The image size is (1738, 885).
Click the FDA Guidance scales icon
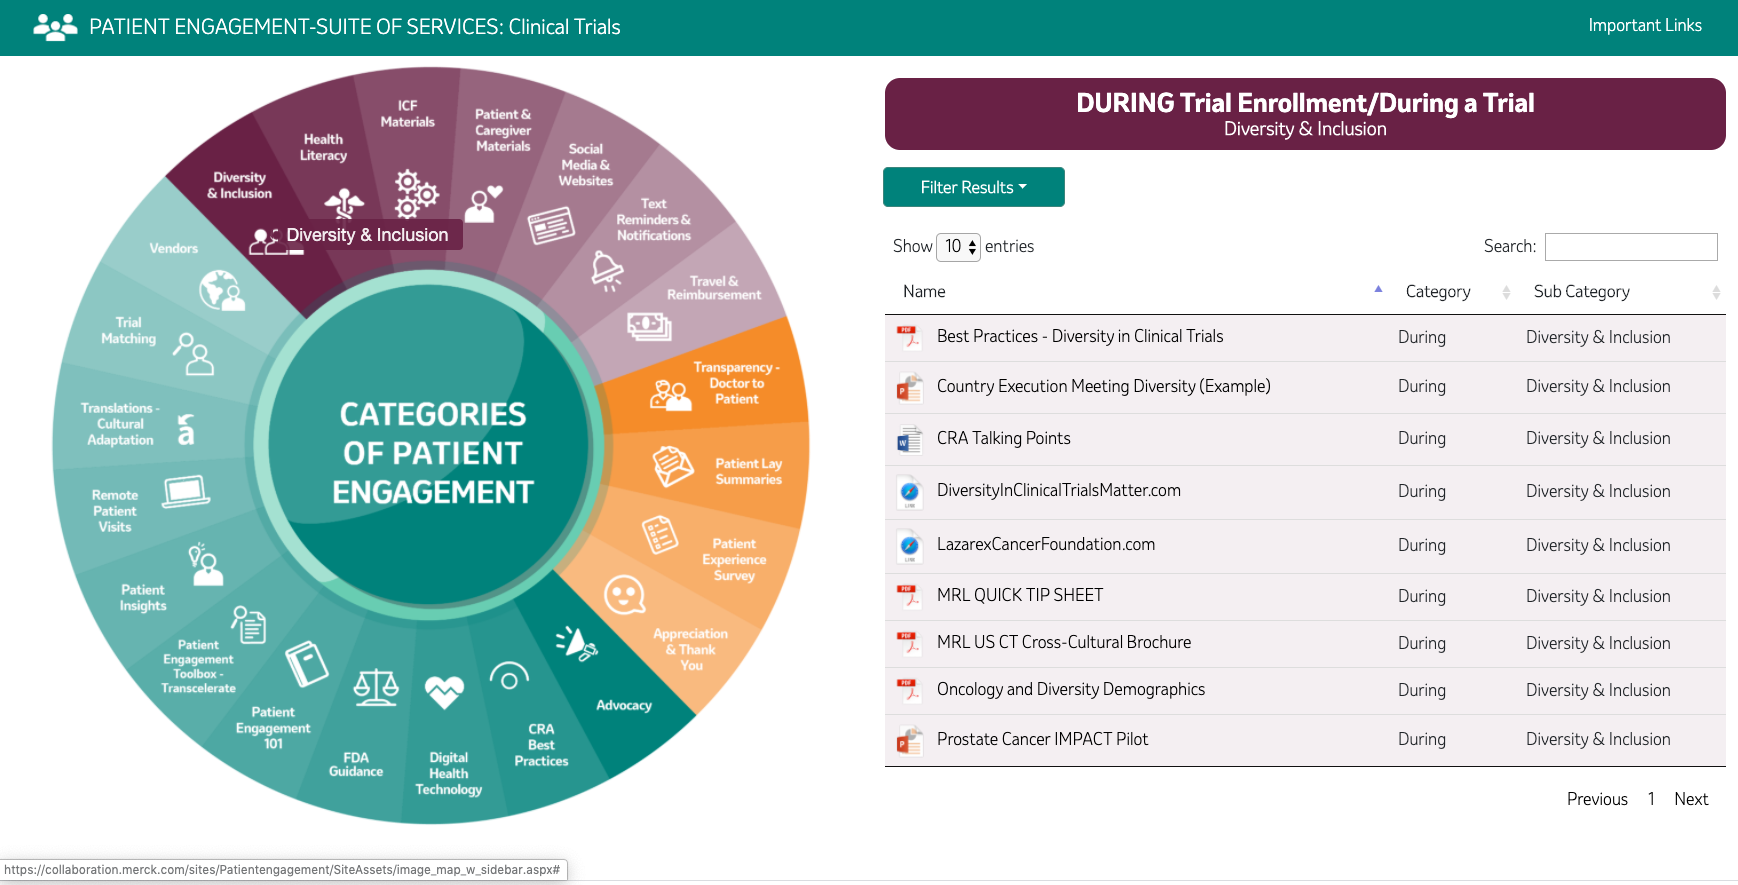[x=376, y=687]
